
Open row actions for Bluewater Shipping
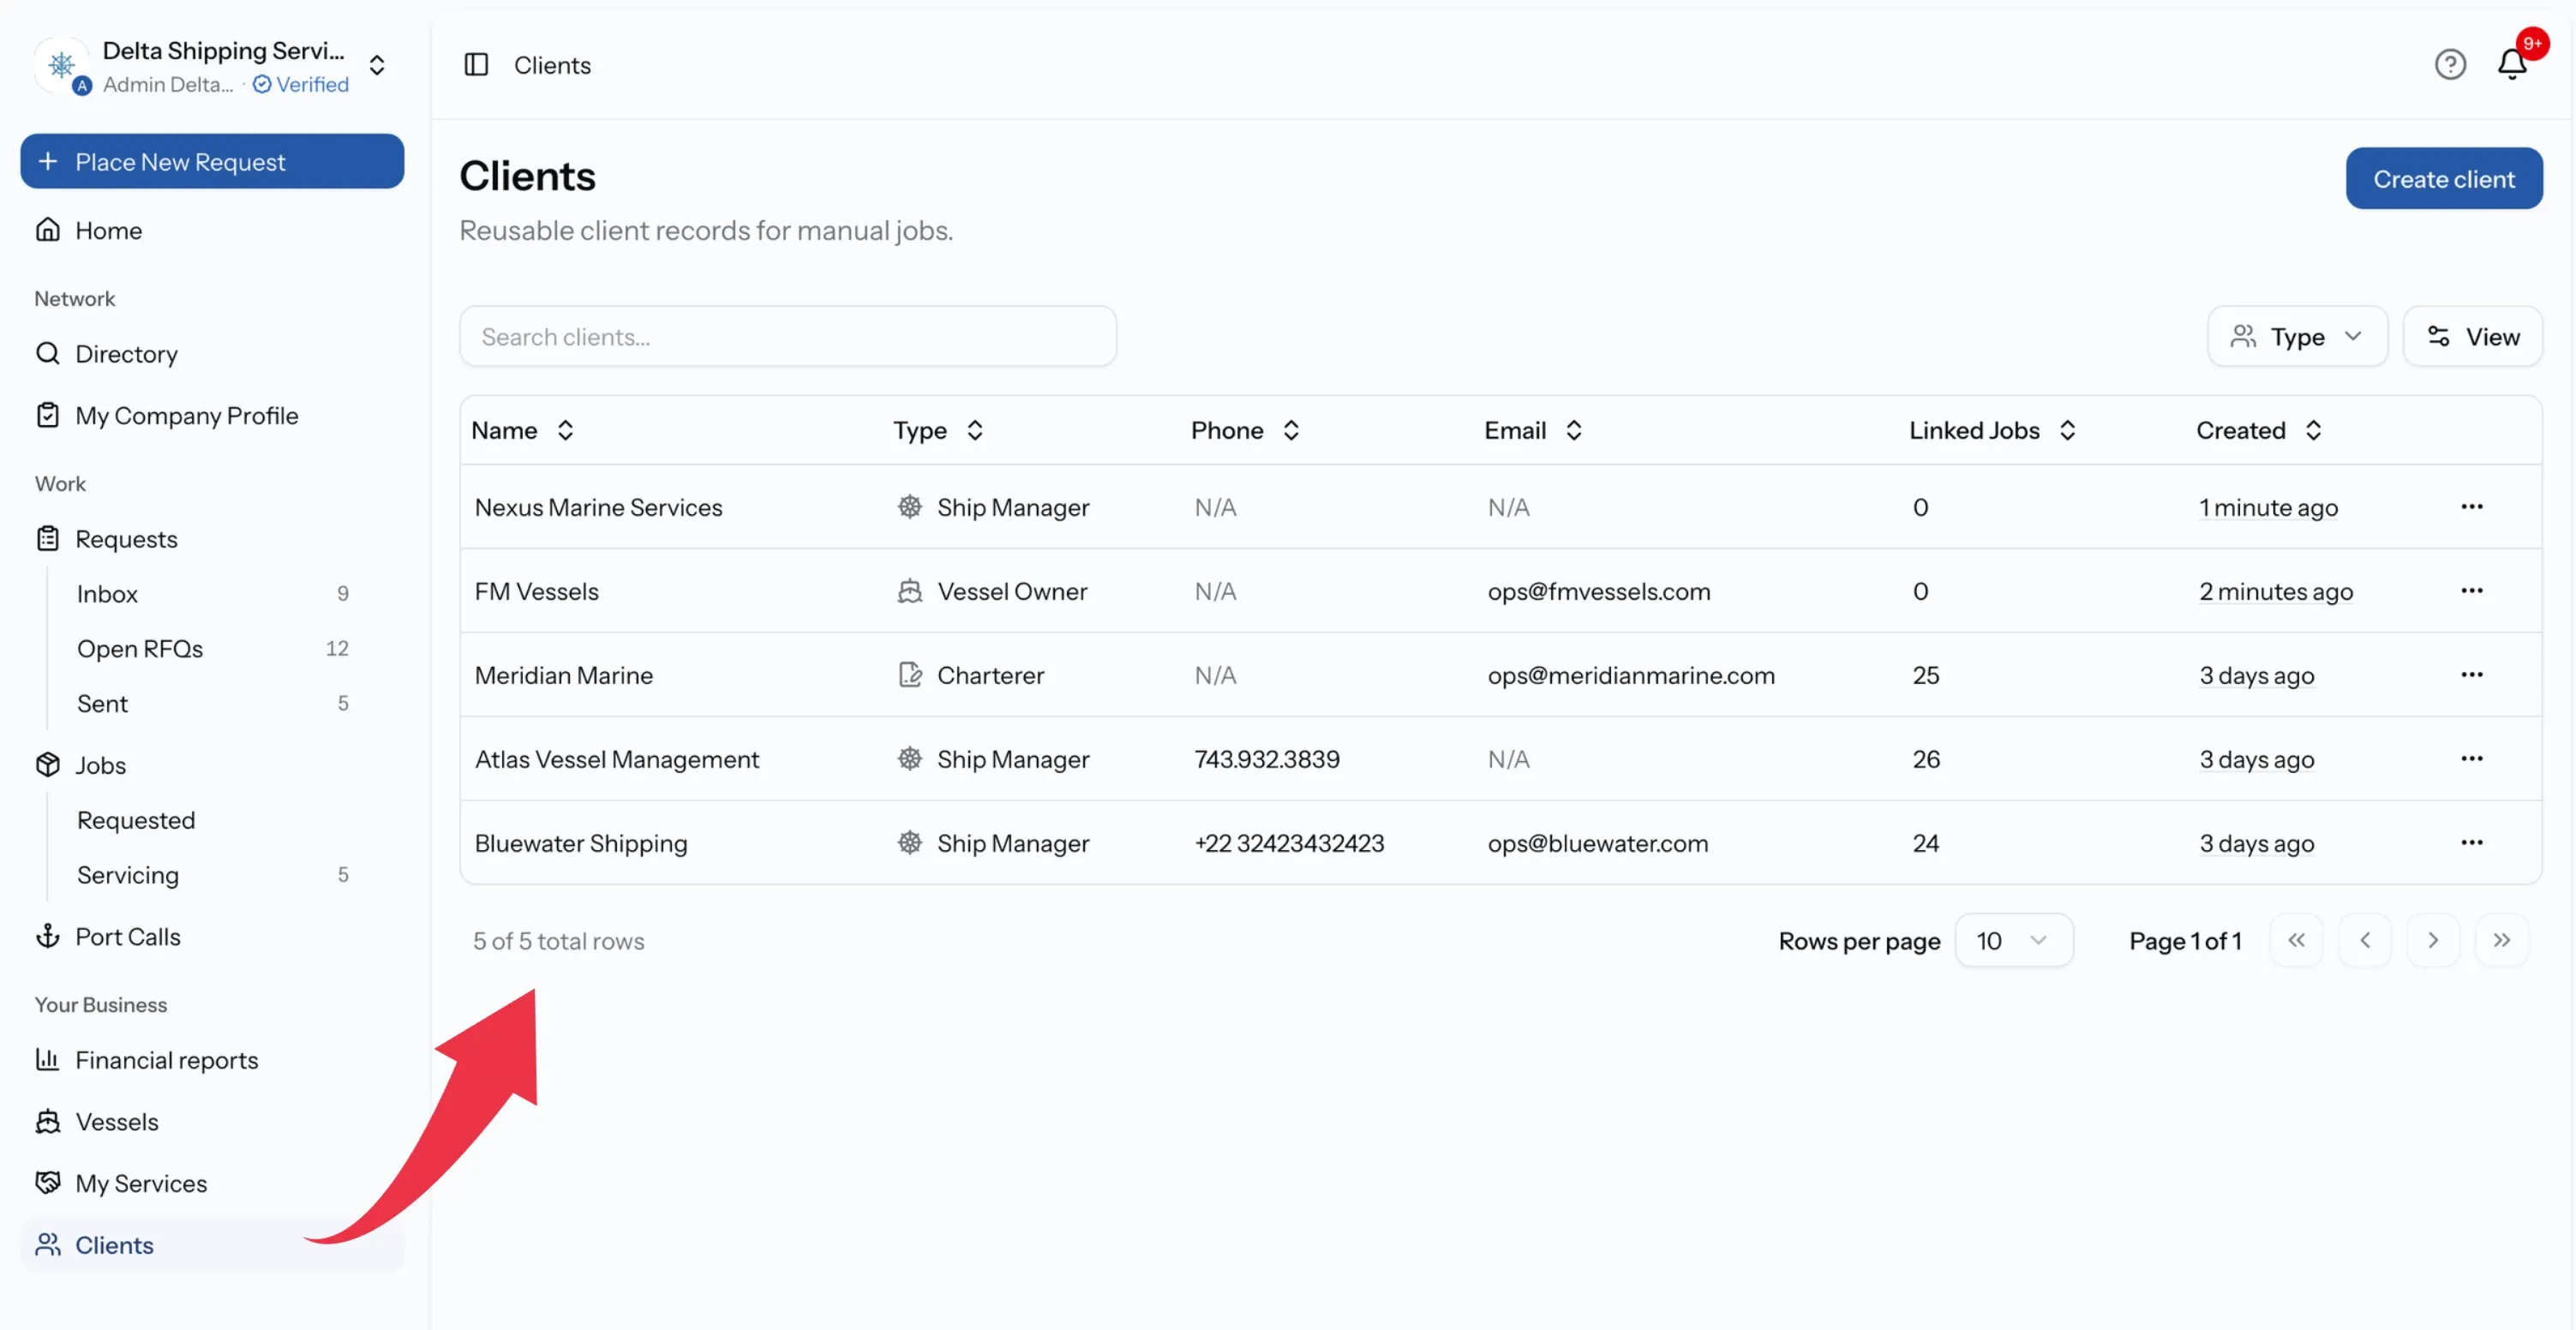(x=2472, y=843)
